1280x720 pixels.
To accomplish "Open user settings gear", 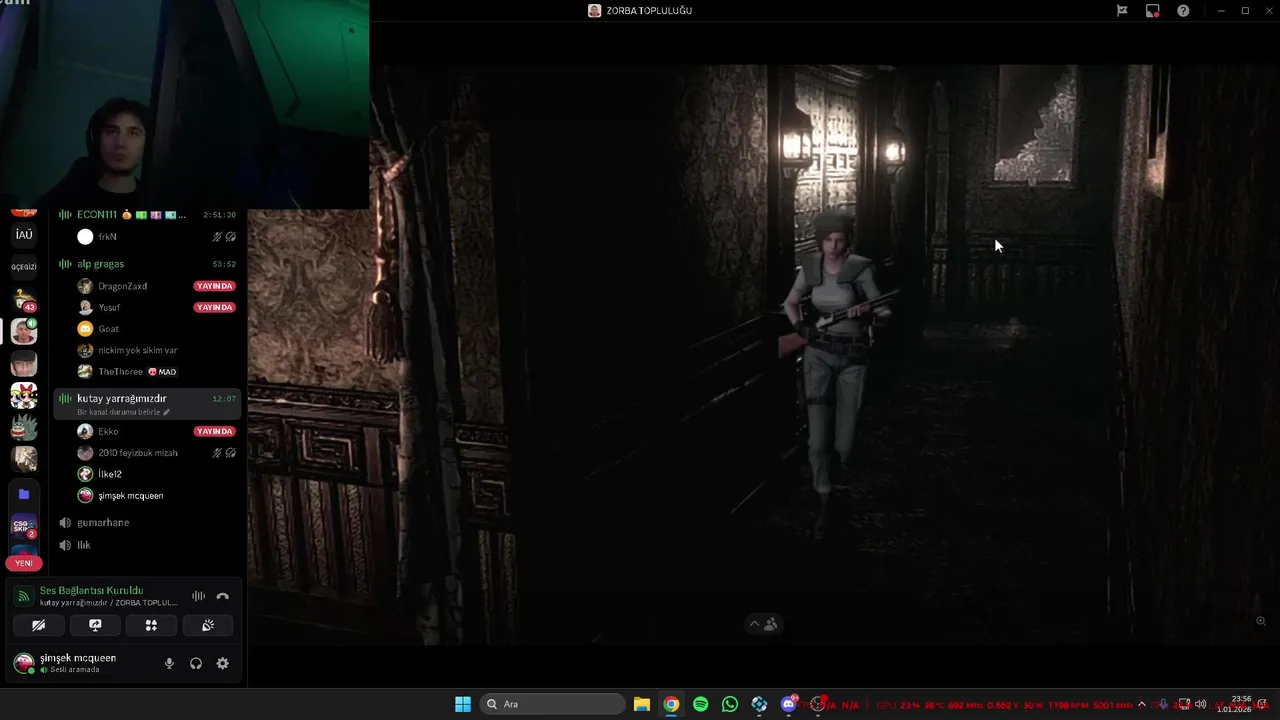I will pyautogui.click(x=223, y=663).
